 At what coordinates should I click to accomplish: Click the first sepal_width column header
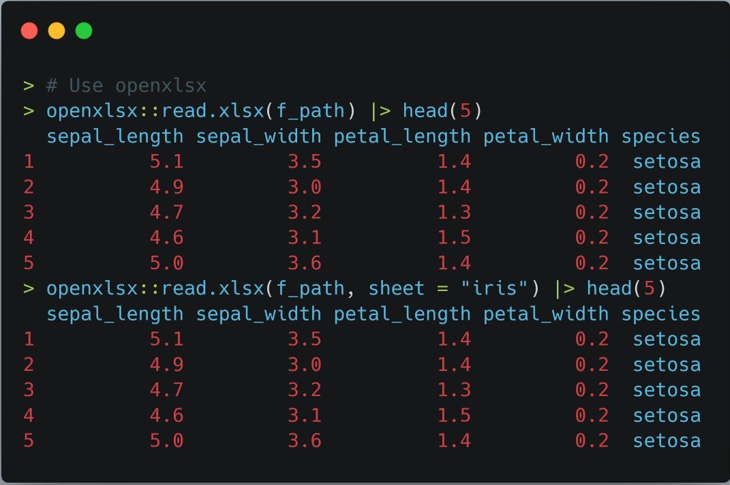point(258,137)
